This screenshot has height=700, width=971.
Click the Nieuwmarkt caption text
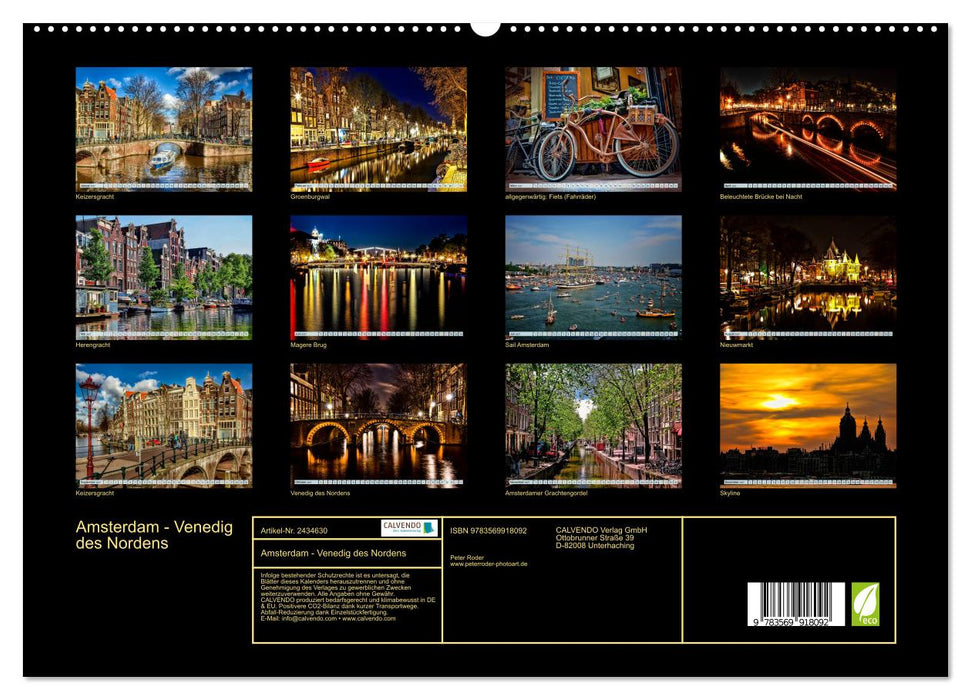[x=736, y=345]
